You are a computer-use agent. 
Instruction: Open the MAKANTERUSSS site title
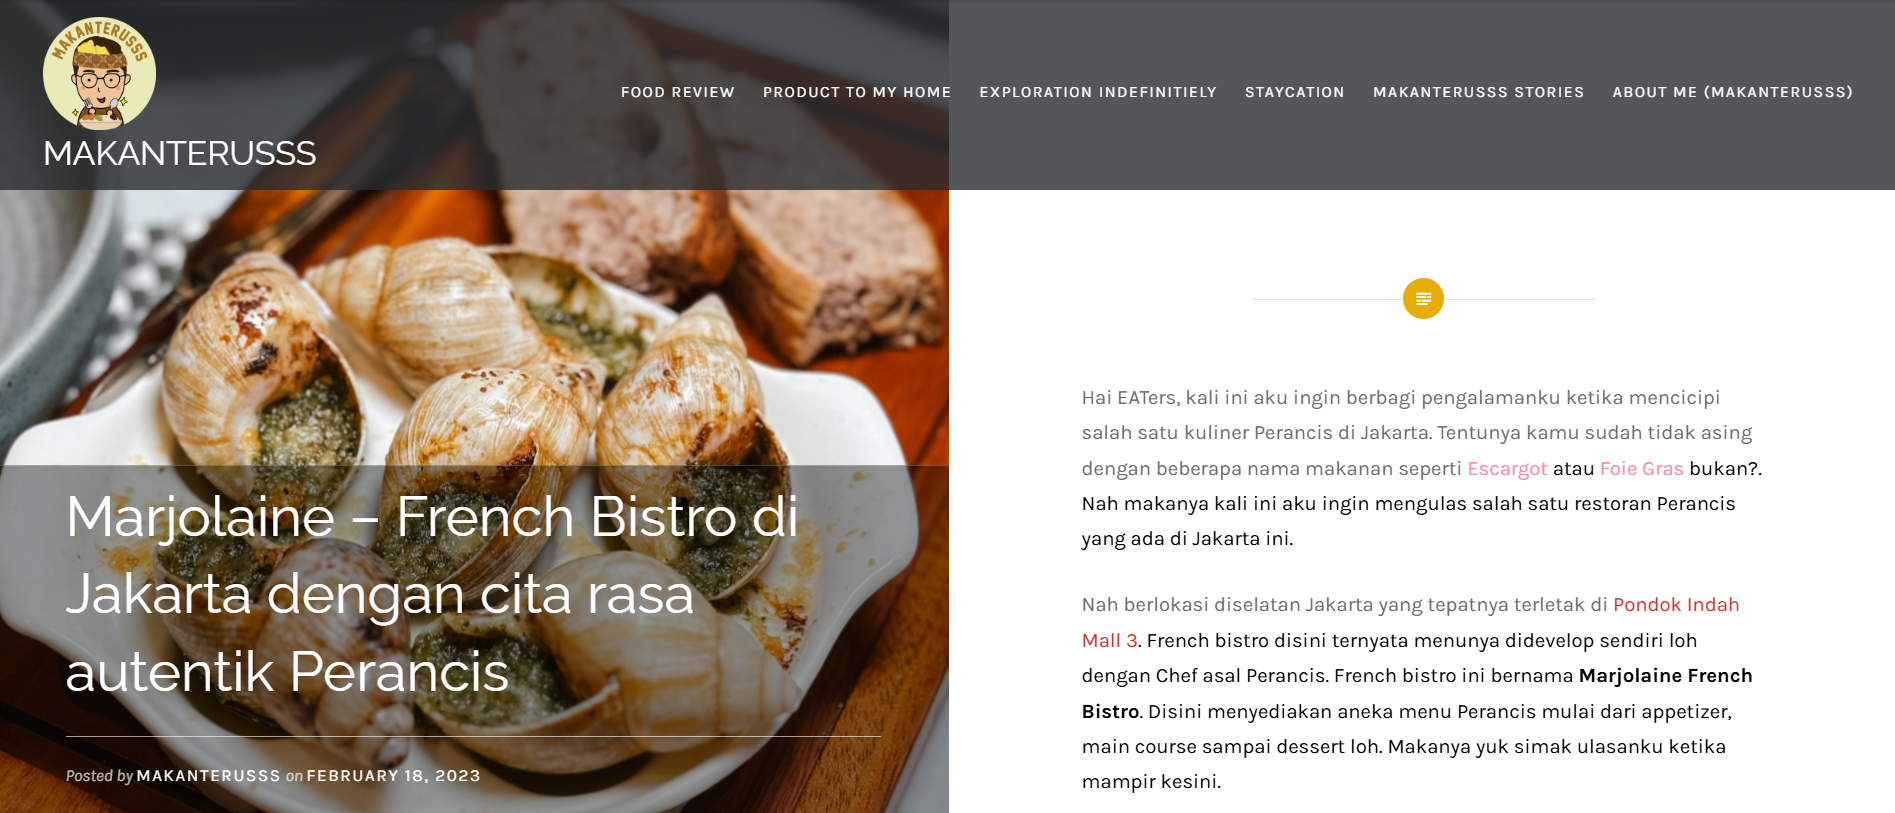tap(180, 153)
